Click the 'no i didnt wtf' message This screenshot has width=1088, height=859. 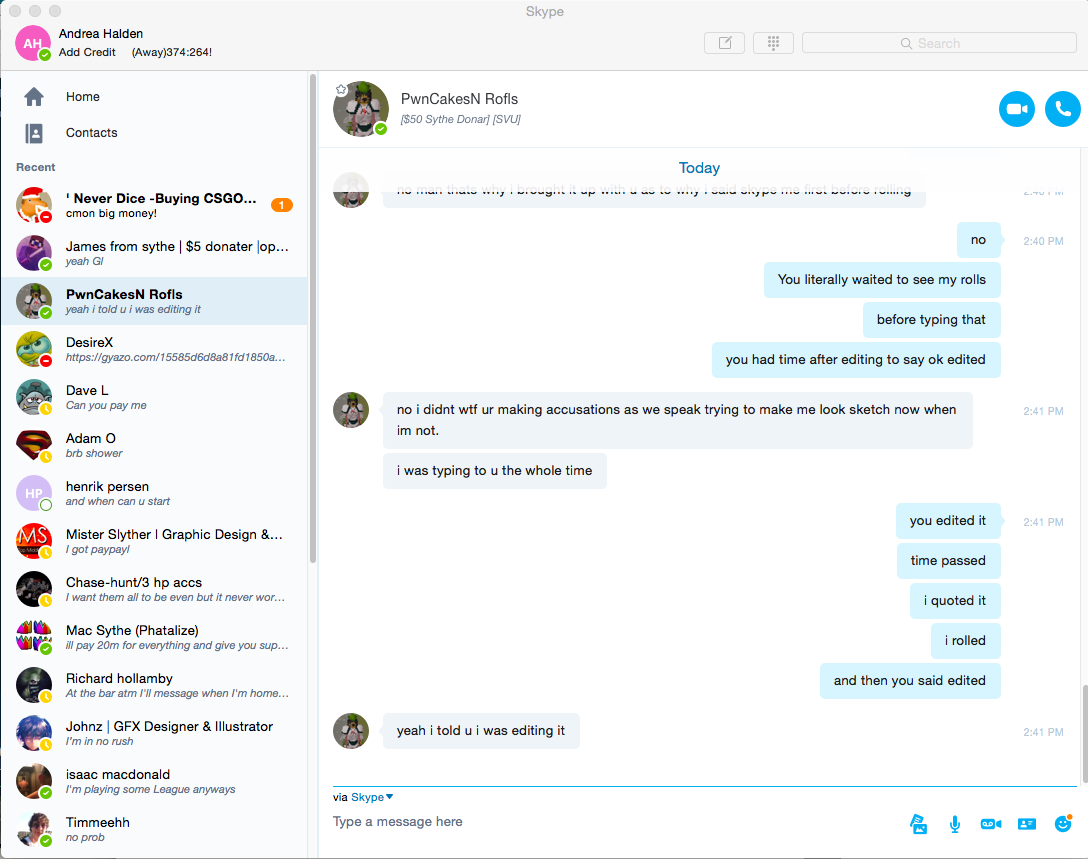(x=677, y=420)
